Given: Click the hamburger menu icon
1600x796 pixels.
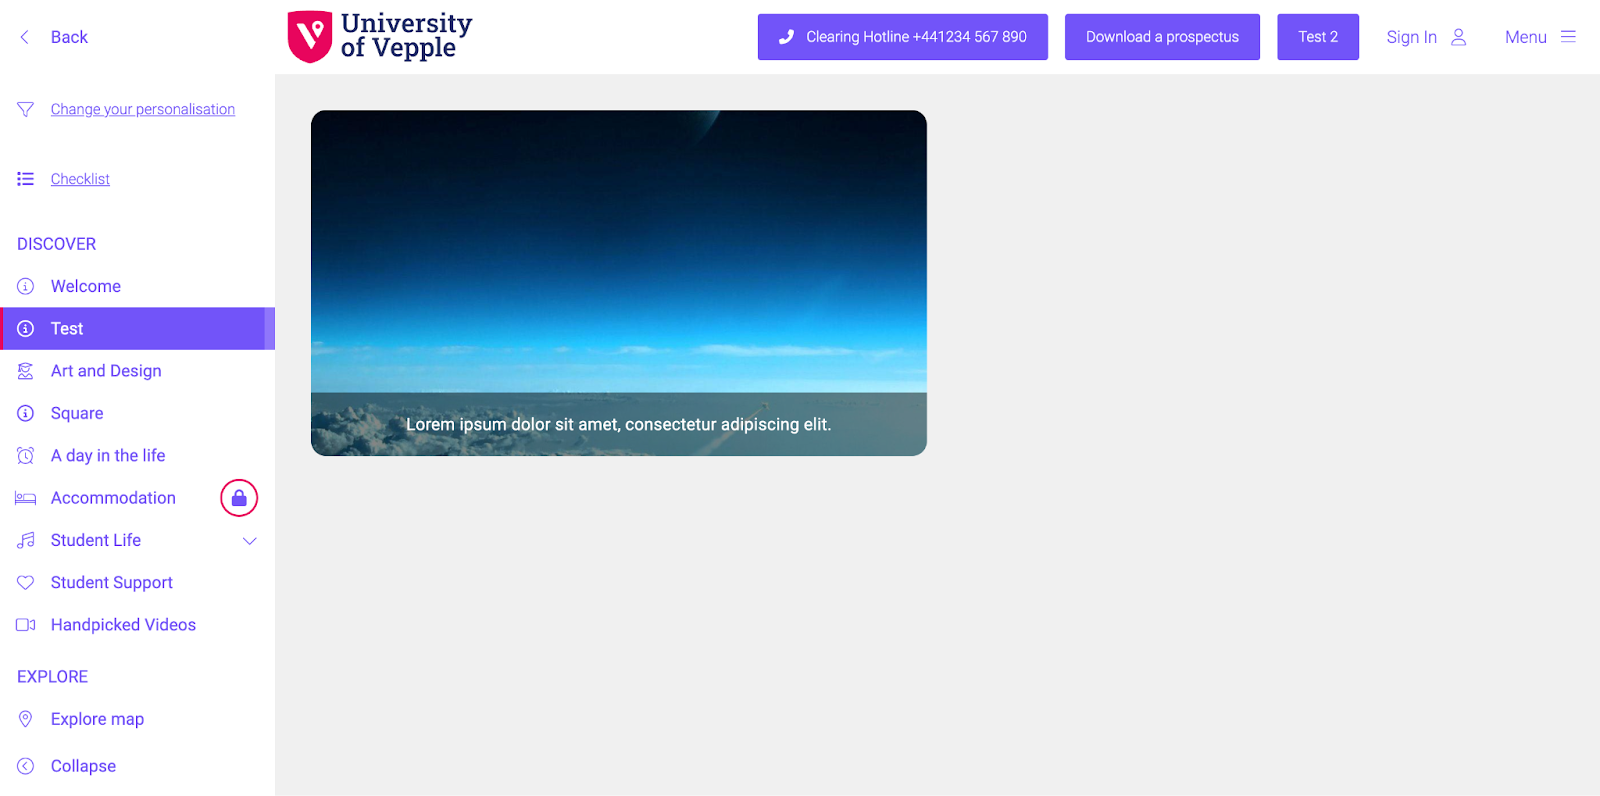Looking at the screenshot, I should point(1568,37).
